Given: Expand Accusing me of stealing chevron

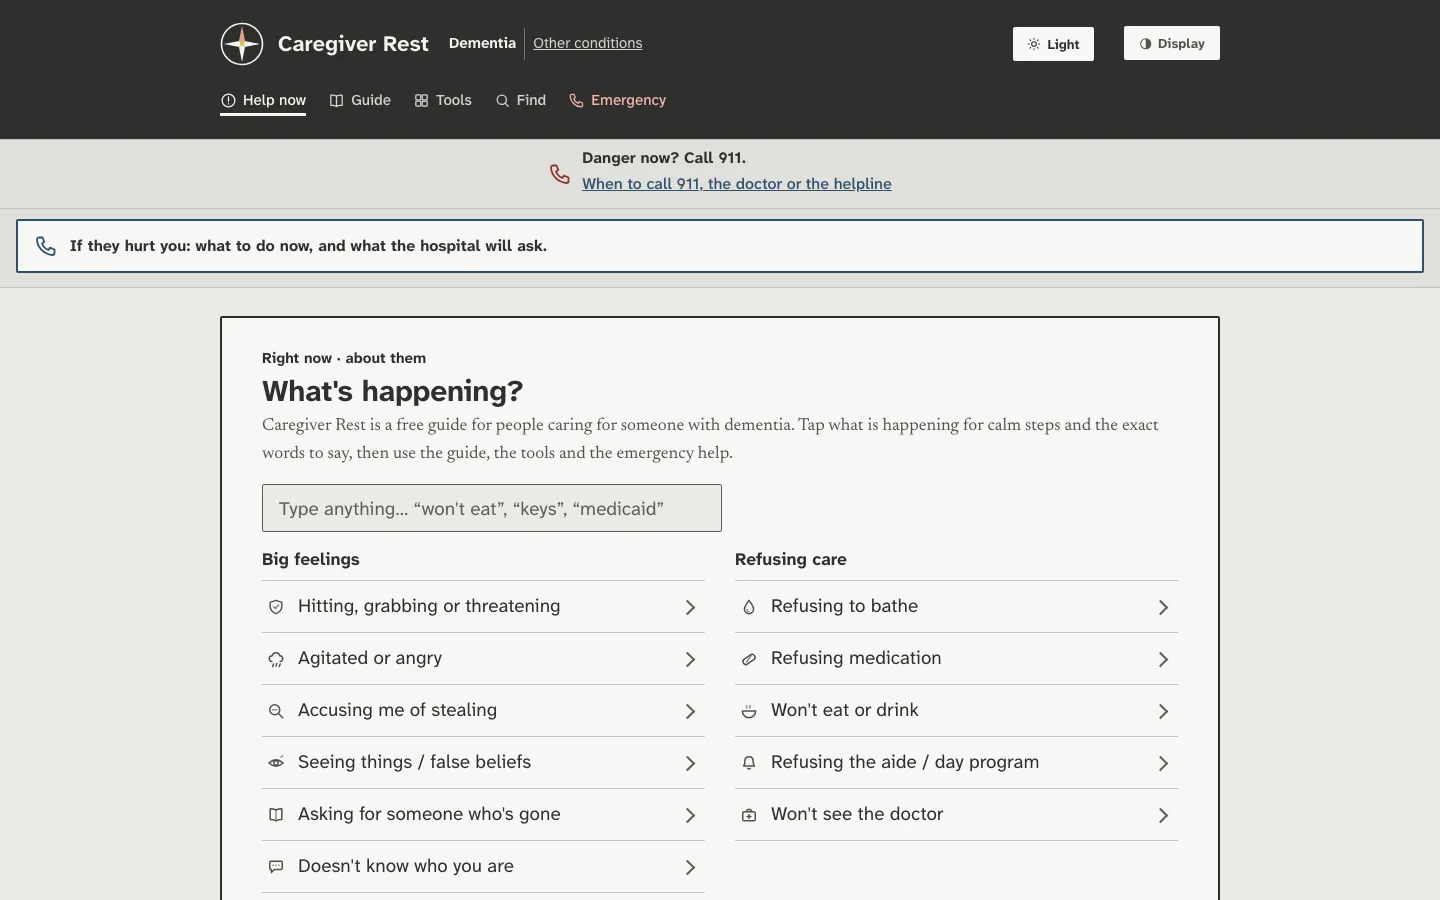Looking at the screenshot, I should pyautogui.click(x=690, y=711).
